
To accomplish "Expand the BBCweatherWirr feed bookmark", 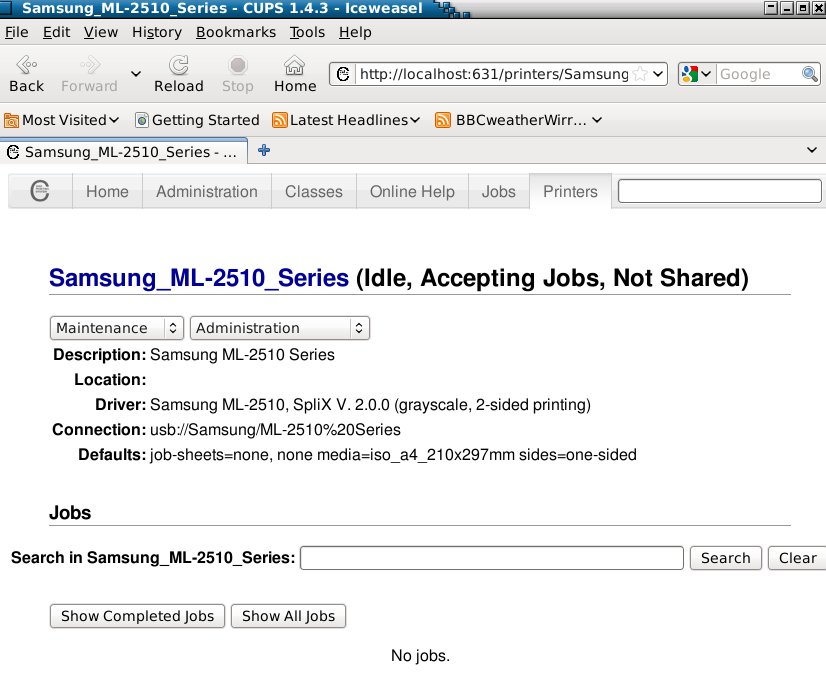I will click(518, 120).
